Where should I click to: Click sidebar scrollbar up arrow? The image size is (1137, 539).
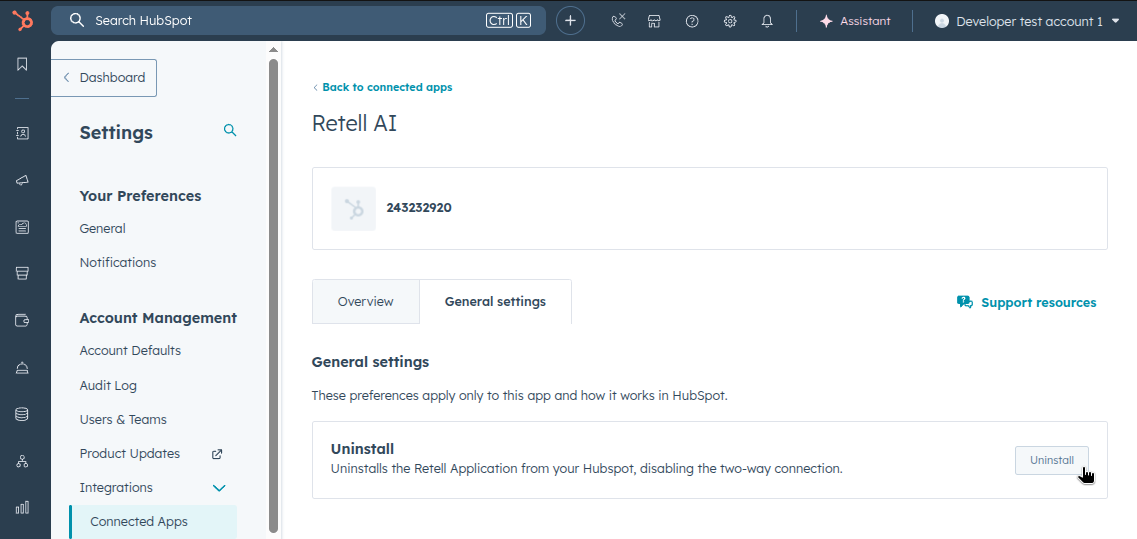coord(273,50)
